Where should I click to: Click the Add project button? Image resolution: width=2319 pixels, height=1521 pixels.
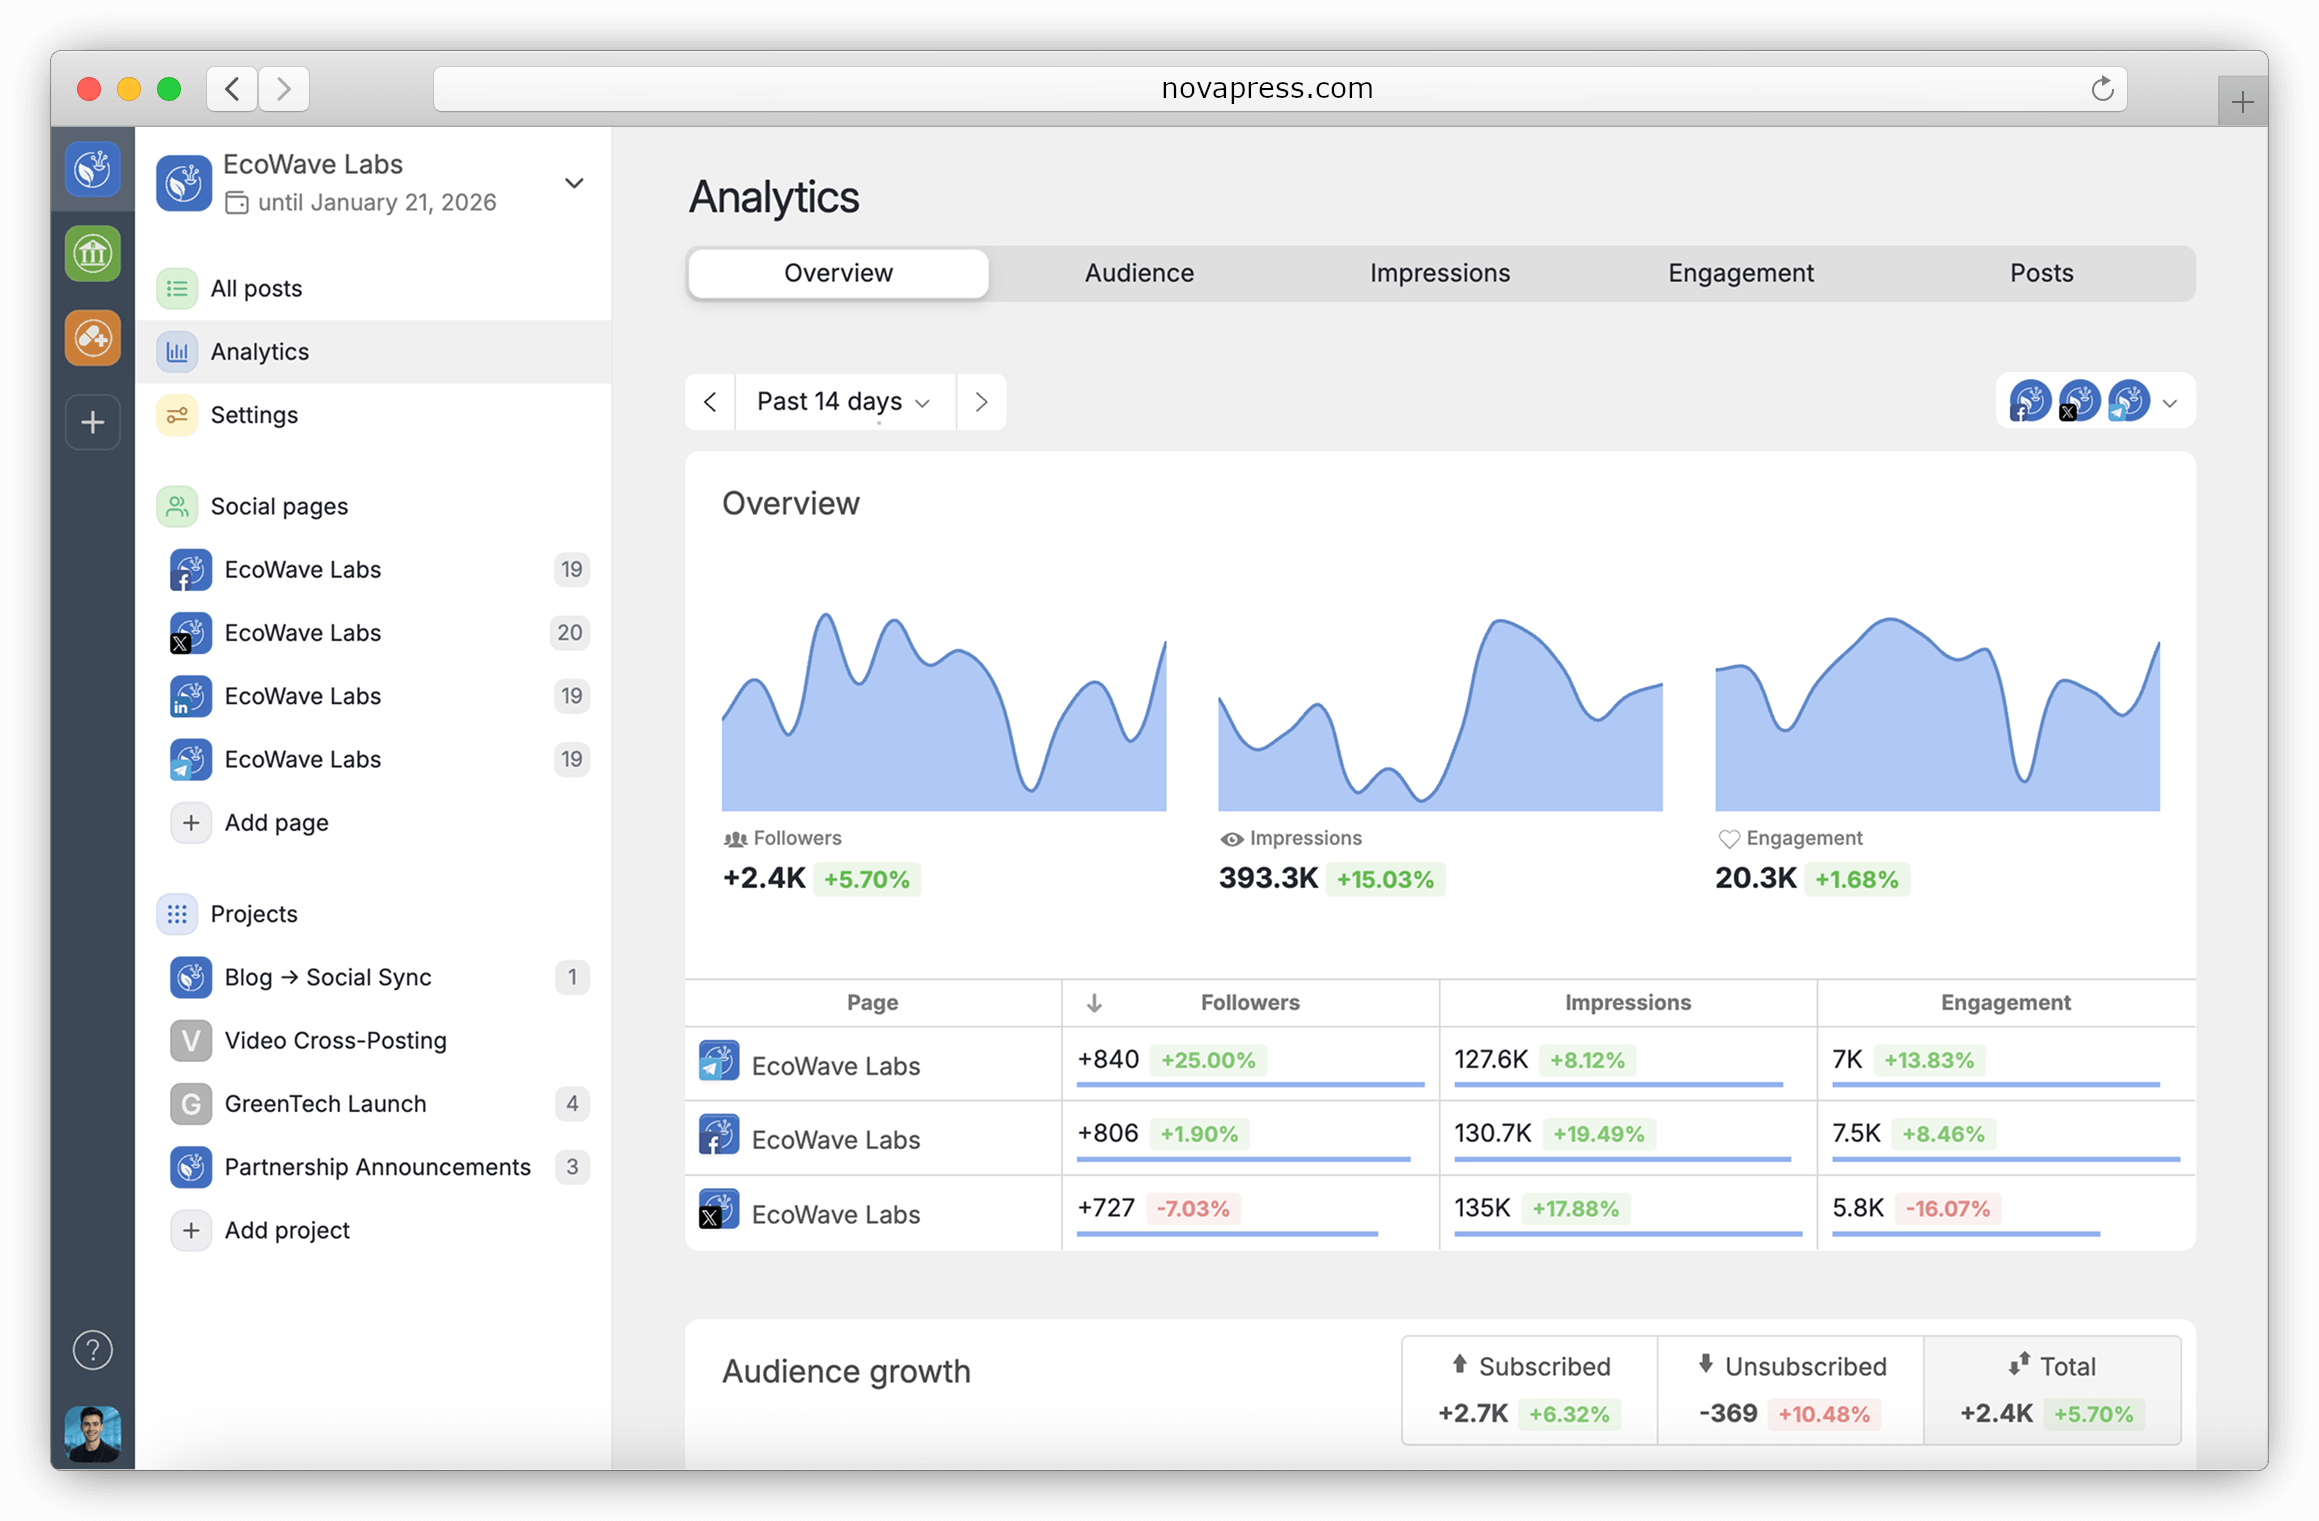[286, 1230]
